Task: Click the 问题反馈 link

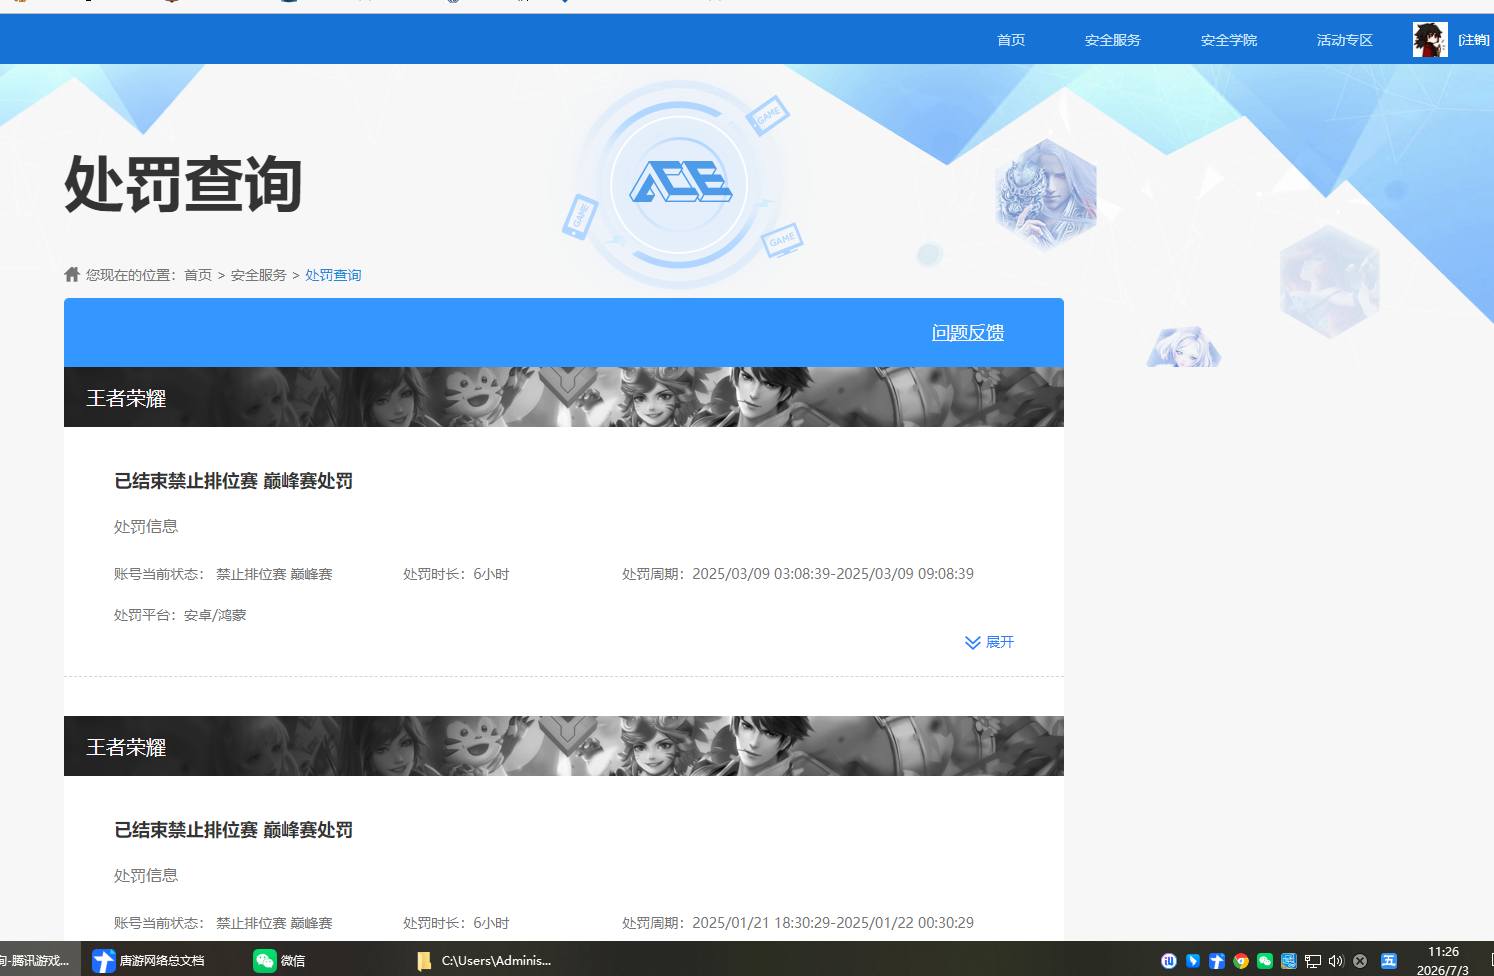Action: click(968, 333)
